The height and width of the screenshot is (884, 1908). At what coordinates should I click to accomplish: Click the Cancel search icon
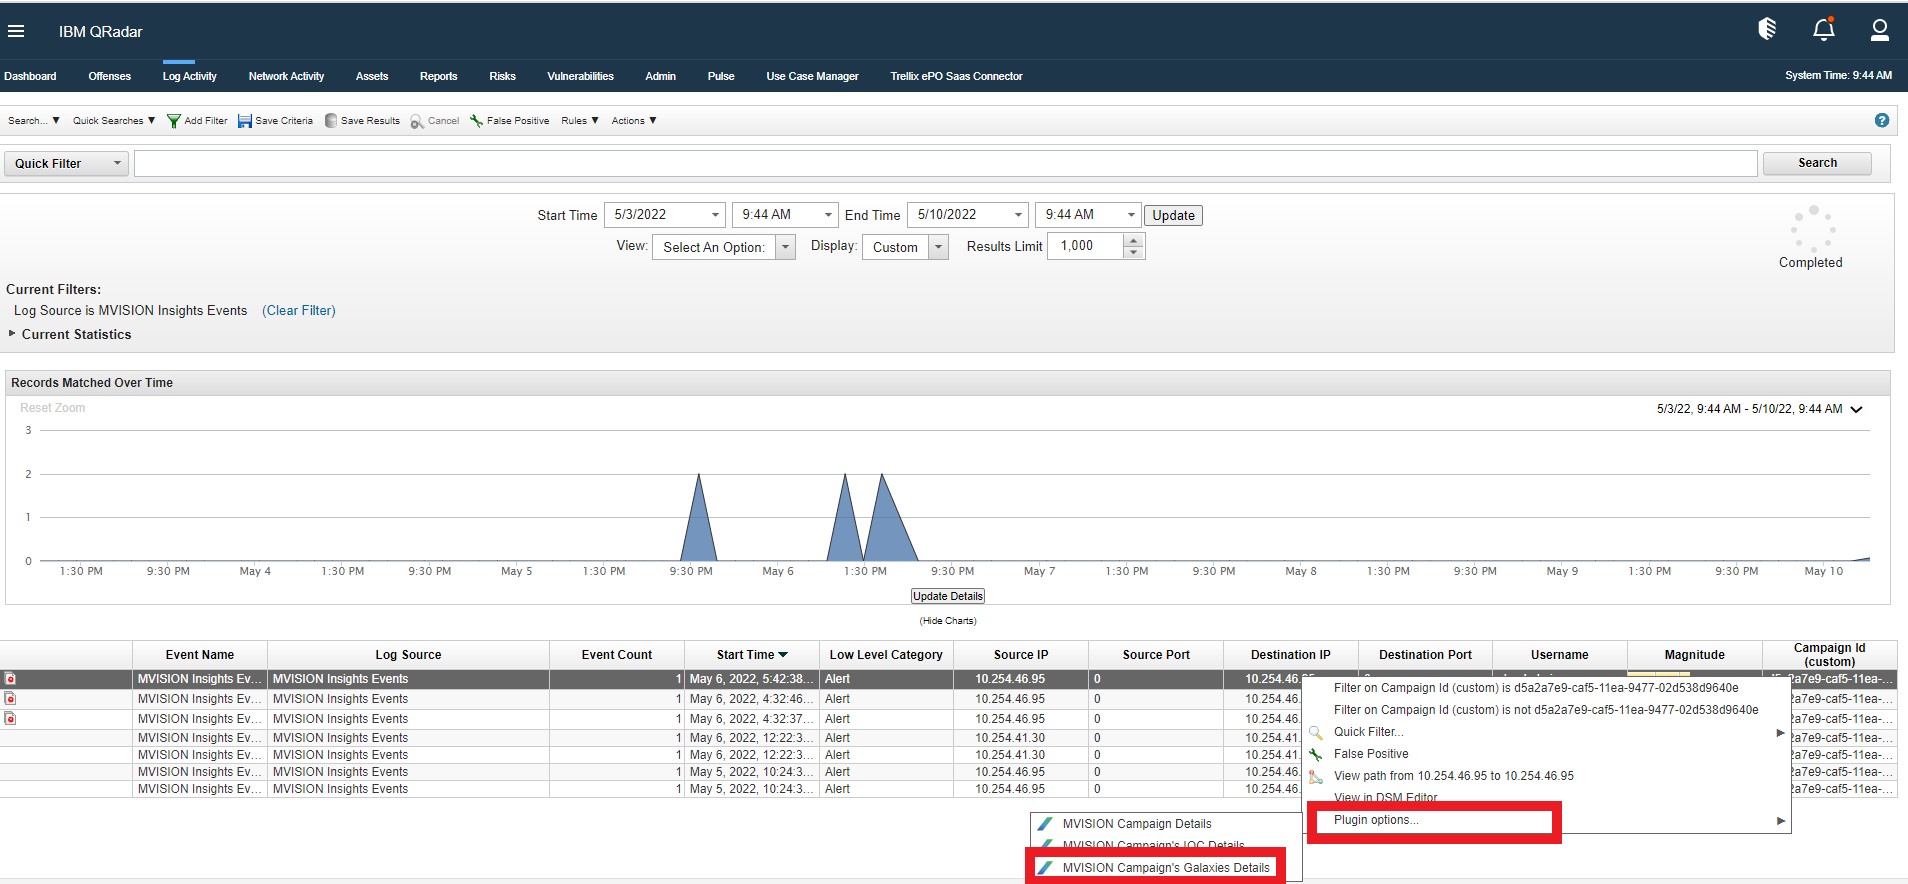tap(417, 122)
